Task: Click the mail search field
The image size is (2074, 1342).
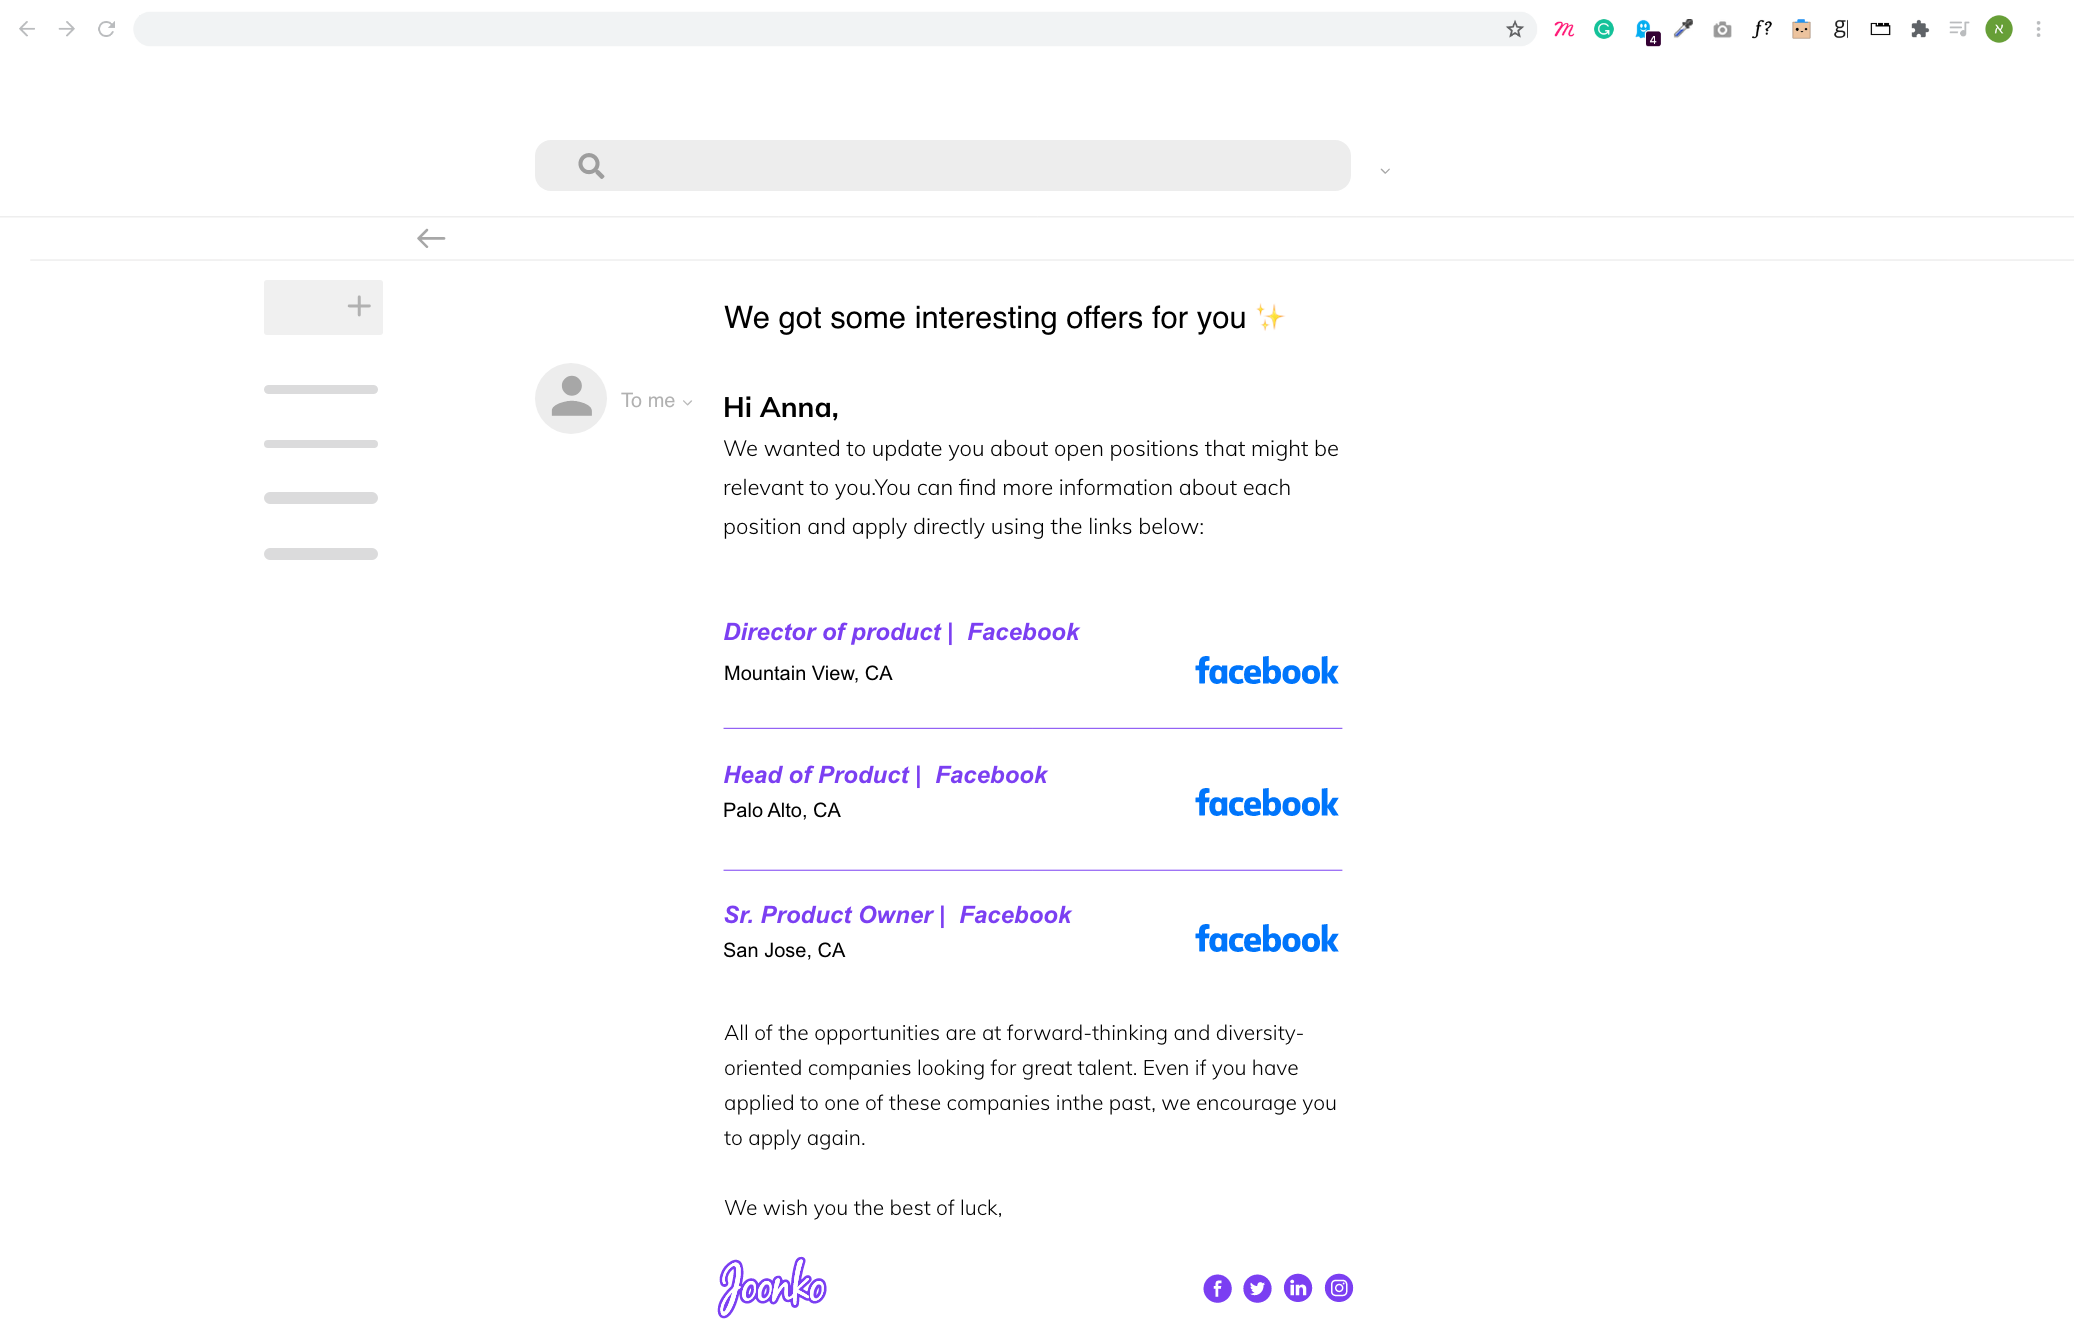Action: (960, 166)
